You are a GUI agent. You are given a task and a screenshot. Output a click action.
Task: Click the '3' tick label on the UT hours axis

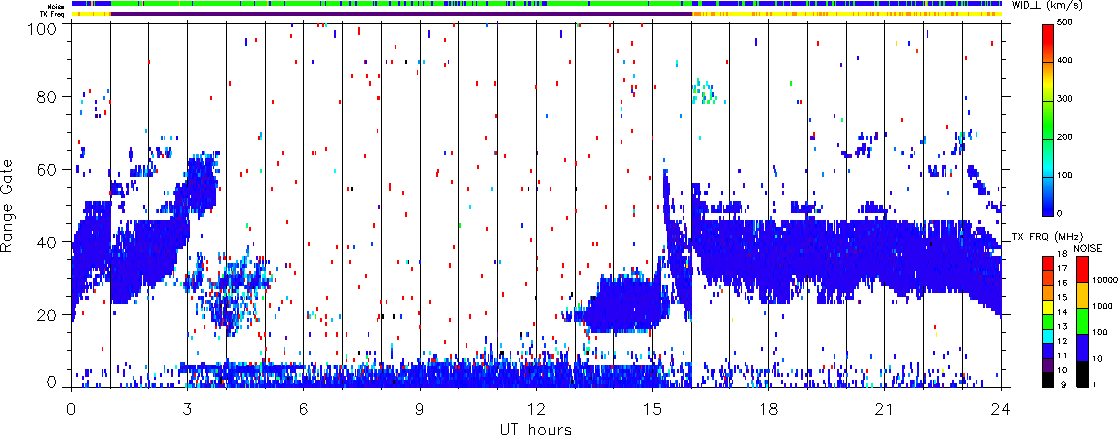188,407
